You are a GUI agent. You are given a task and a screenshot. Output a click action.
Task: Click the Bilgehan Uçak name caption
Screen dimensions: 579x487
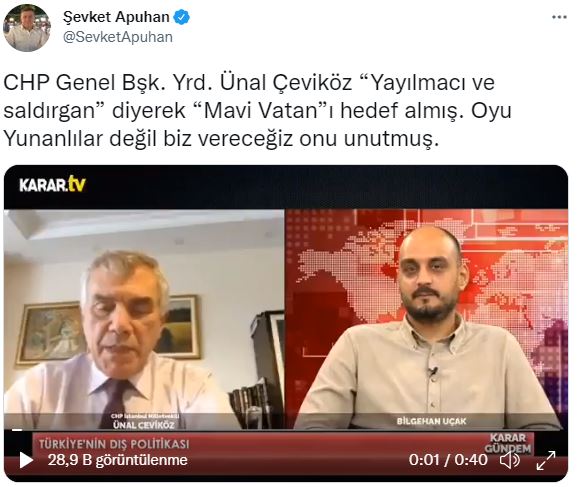(x=431, y=421)
